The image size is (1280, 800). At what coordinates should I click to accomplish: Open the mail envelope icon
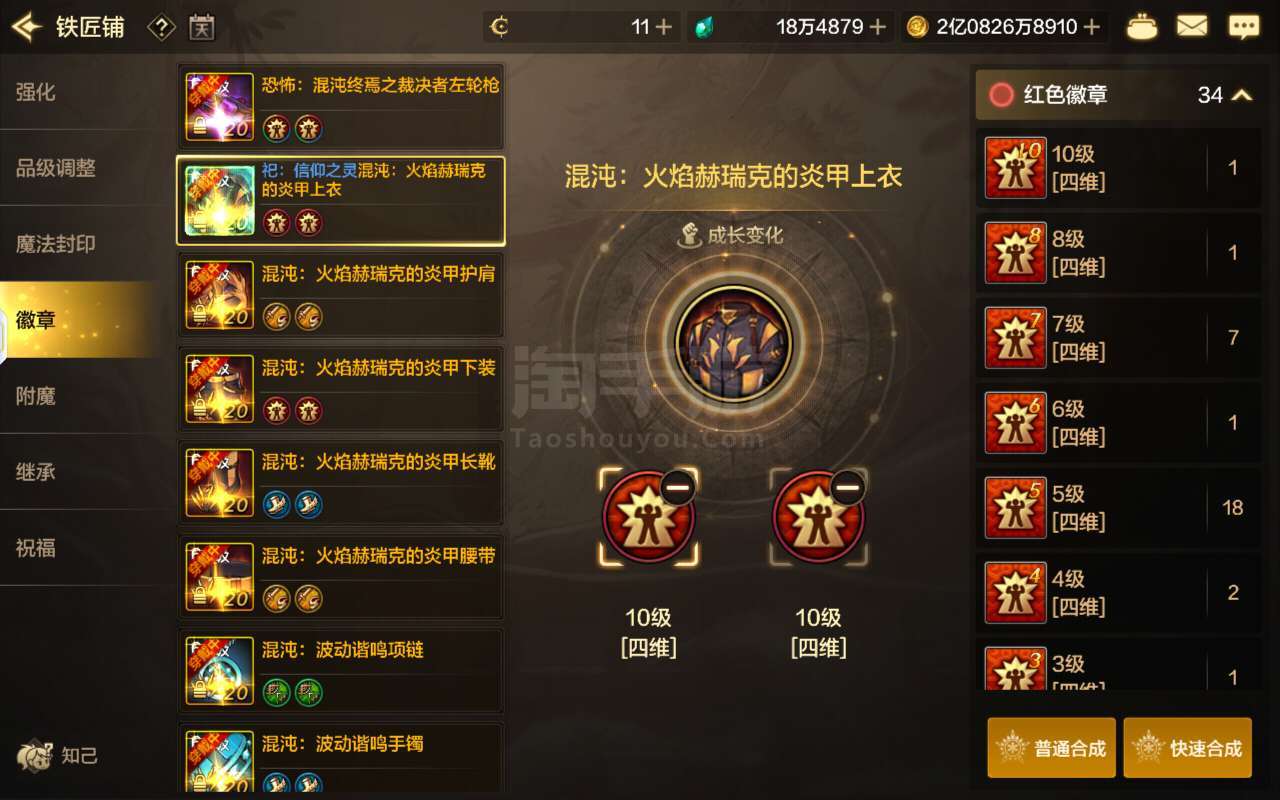click(1192, 27)
